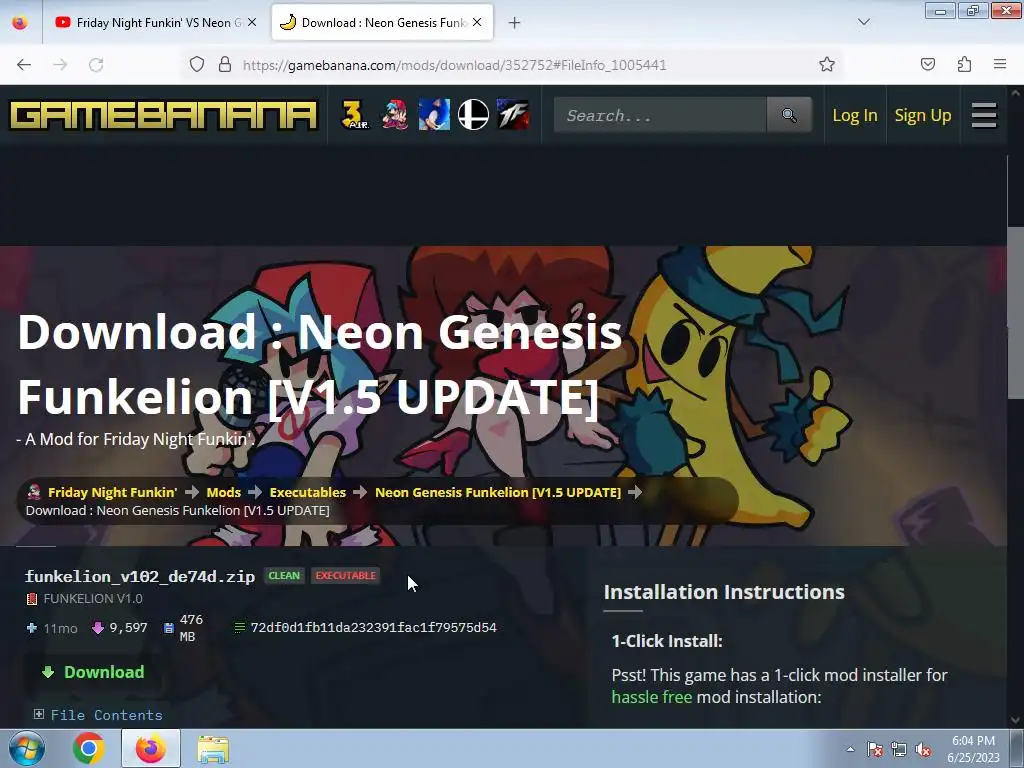The height and width of the screenshot is (768, 1024).
Task: Click the Log In link
Action: (854, 116)
